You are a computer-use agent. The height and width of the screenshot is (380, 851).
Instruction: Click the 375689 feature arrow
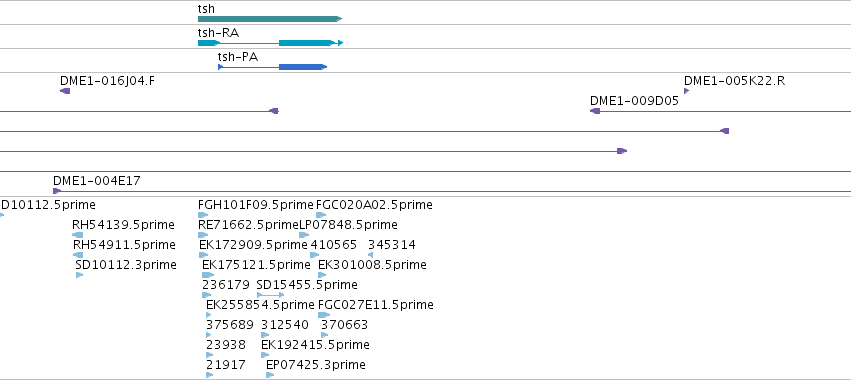pyautogui.click(x=208, y=335)
